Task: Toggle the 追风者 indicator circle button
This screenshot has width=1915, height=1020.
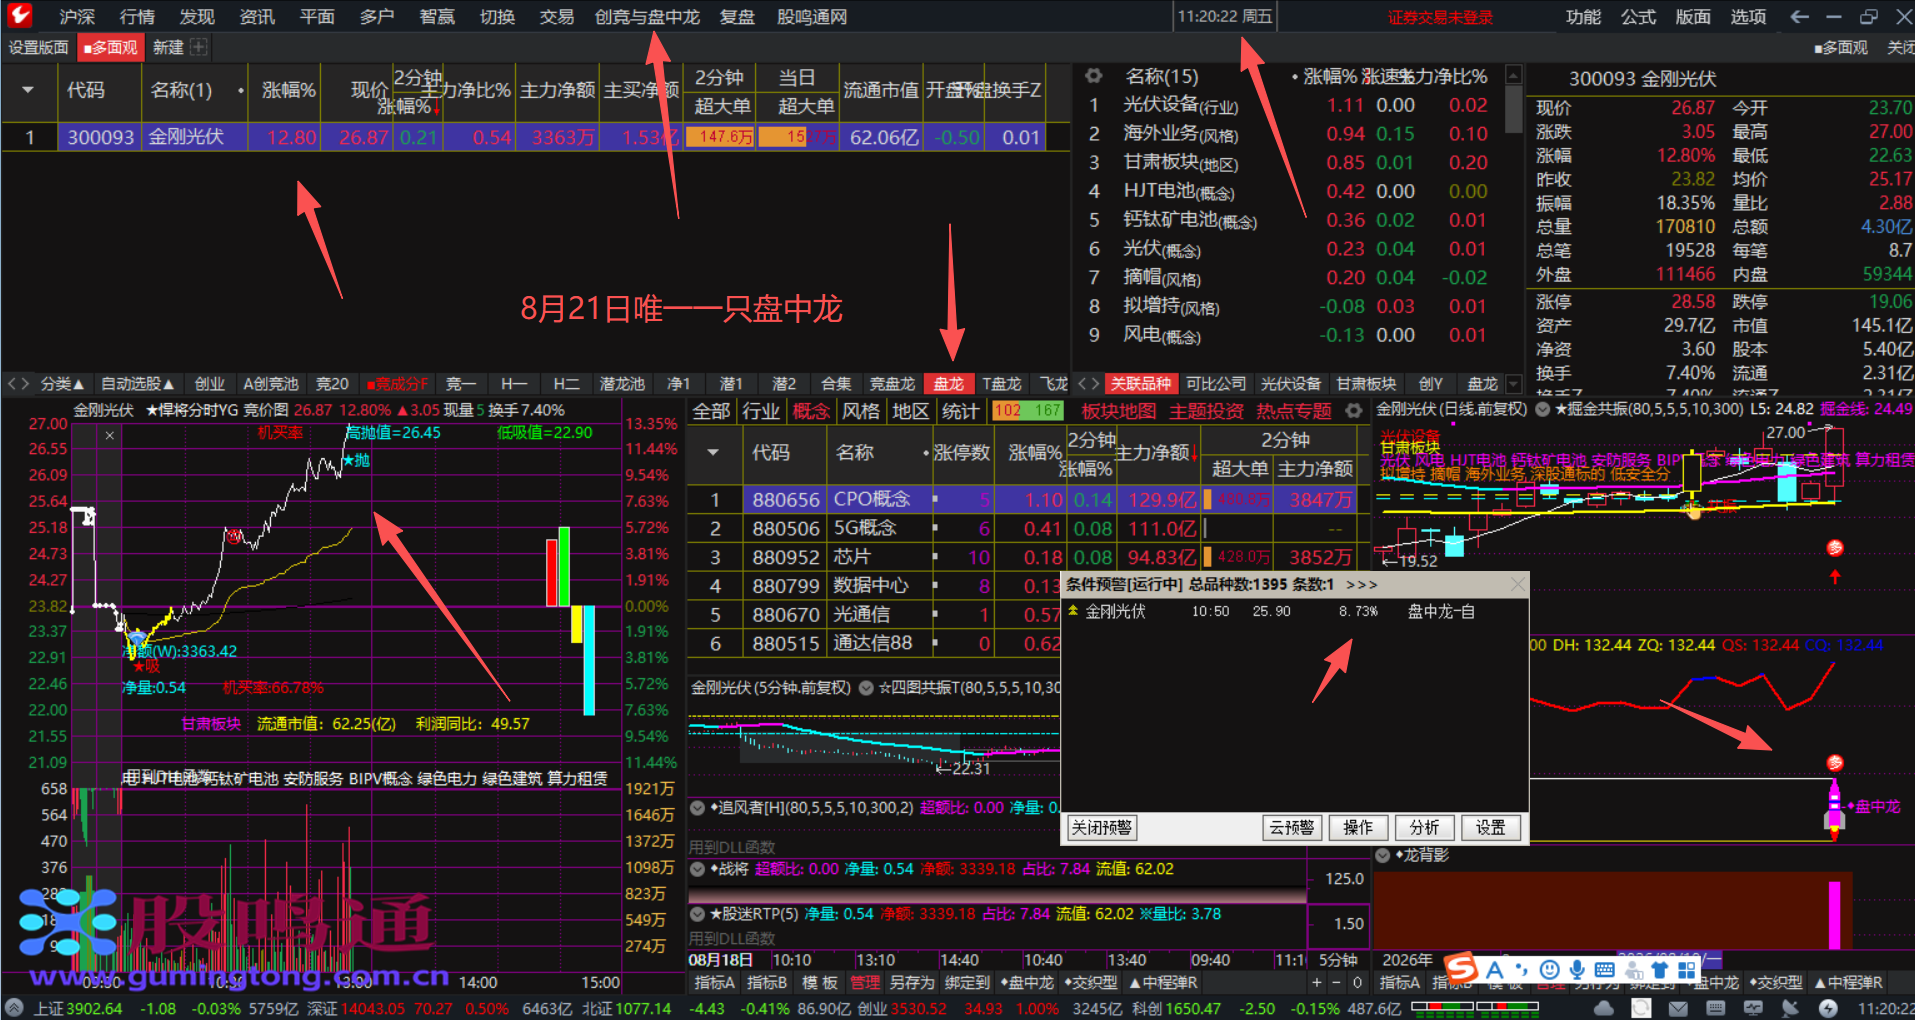Action: (698, 807)
